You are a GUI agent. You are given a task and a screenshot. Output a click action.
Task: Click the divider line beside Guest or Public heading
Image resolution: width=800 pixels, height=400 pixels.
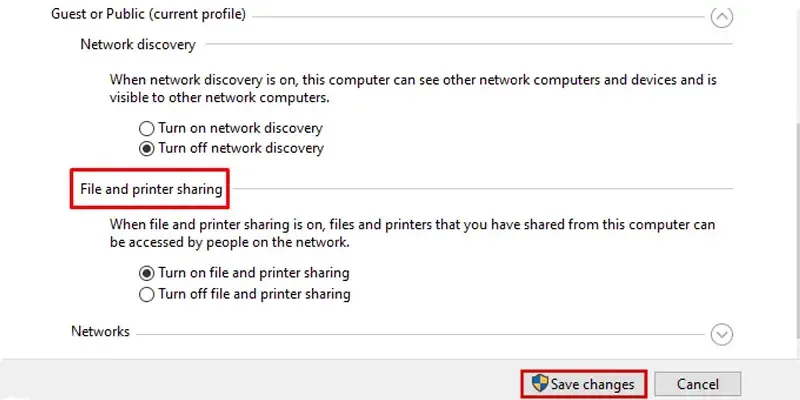[x=478, y=17]
